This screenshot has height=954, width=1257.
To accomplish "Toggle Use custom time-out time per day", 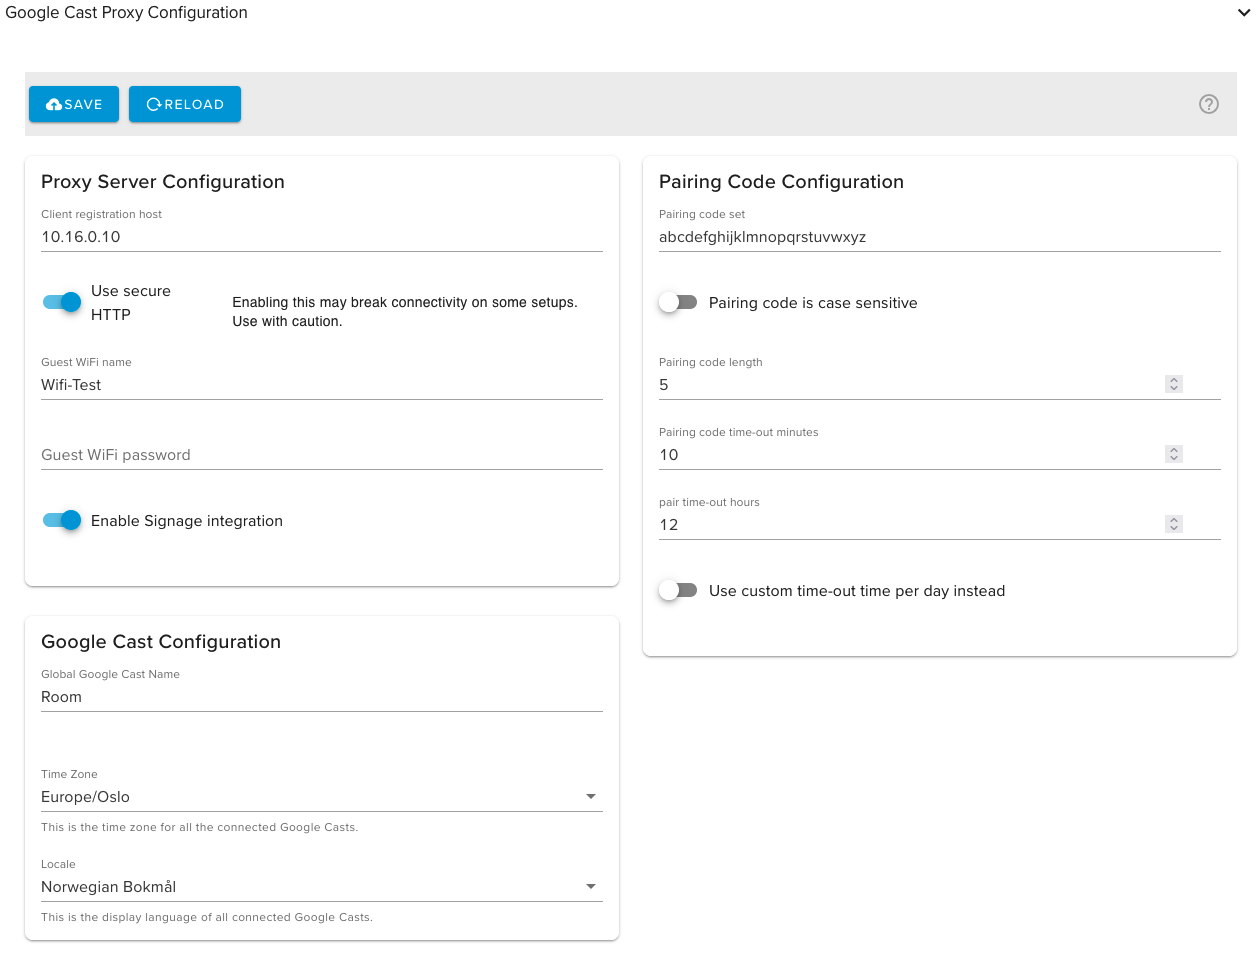I will 678,590.
